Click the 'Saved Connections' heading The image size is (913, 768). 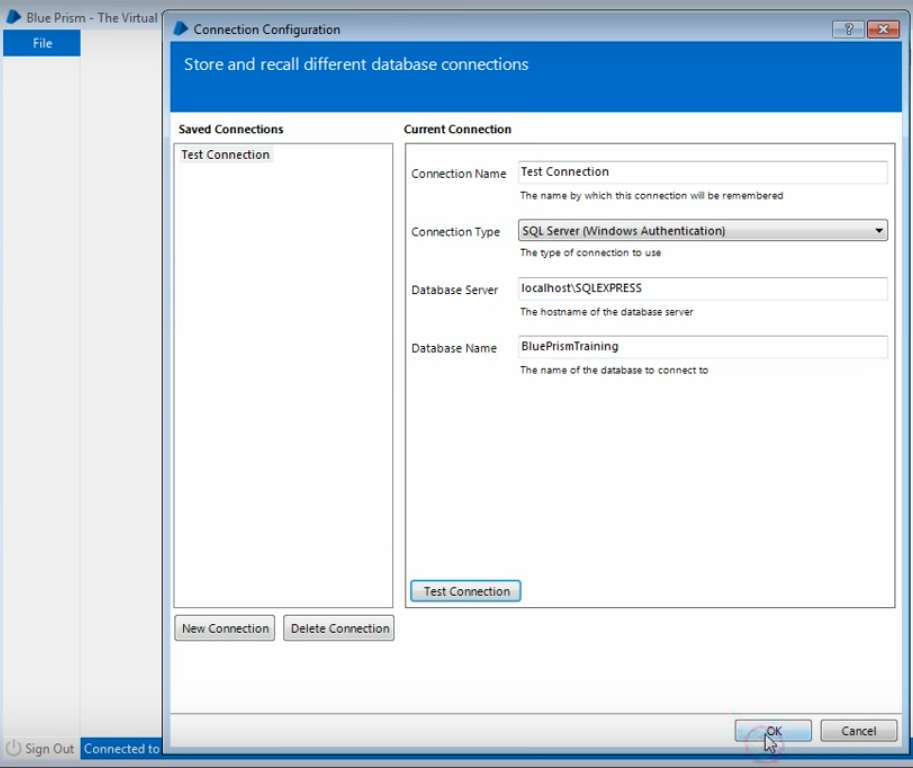click(x=231, y=129)
